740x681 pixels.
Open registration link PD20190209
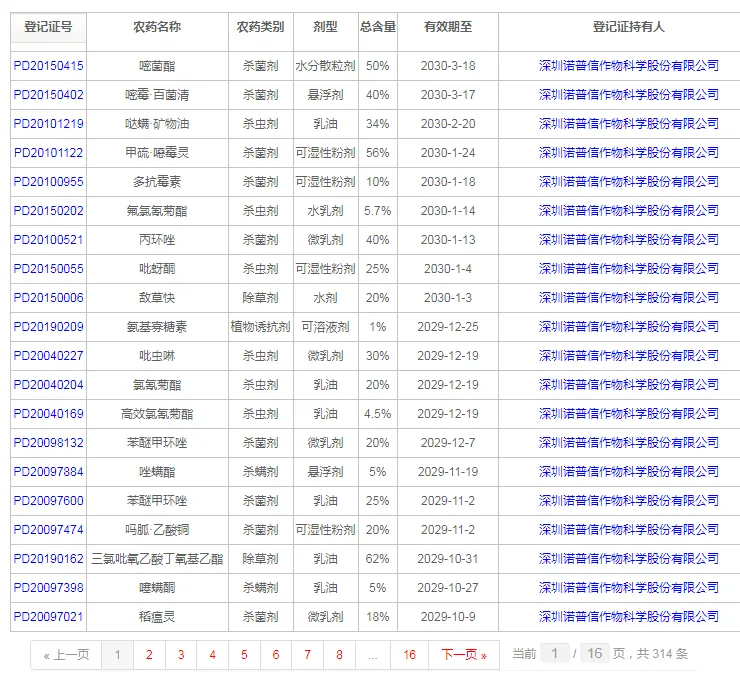click(49, 327)
